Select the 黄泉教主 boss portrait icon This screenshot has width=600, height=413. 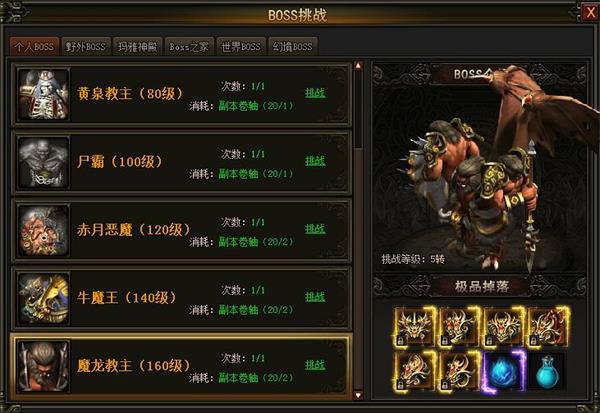tap(44, 94)
